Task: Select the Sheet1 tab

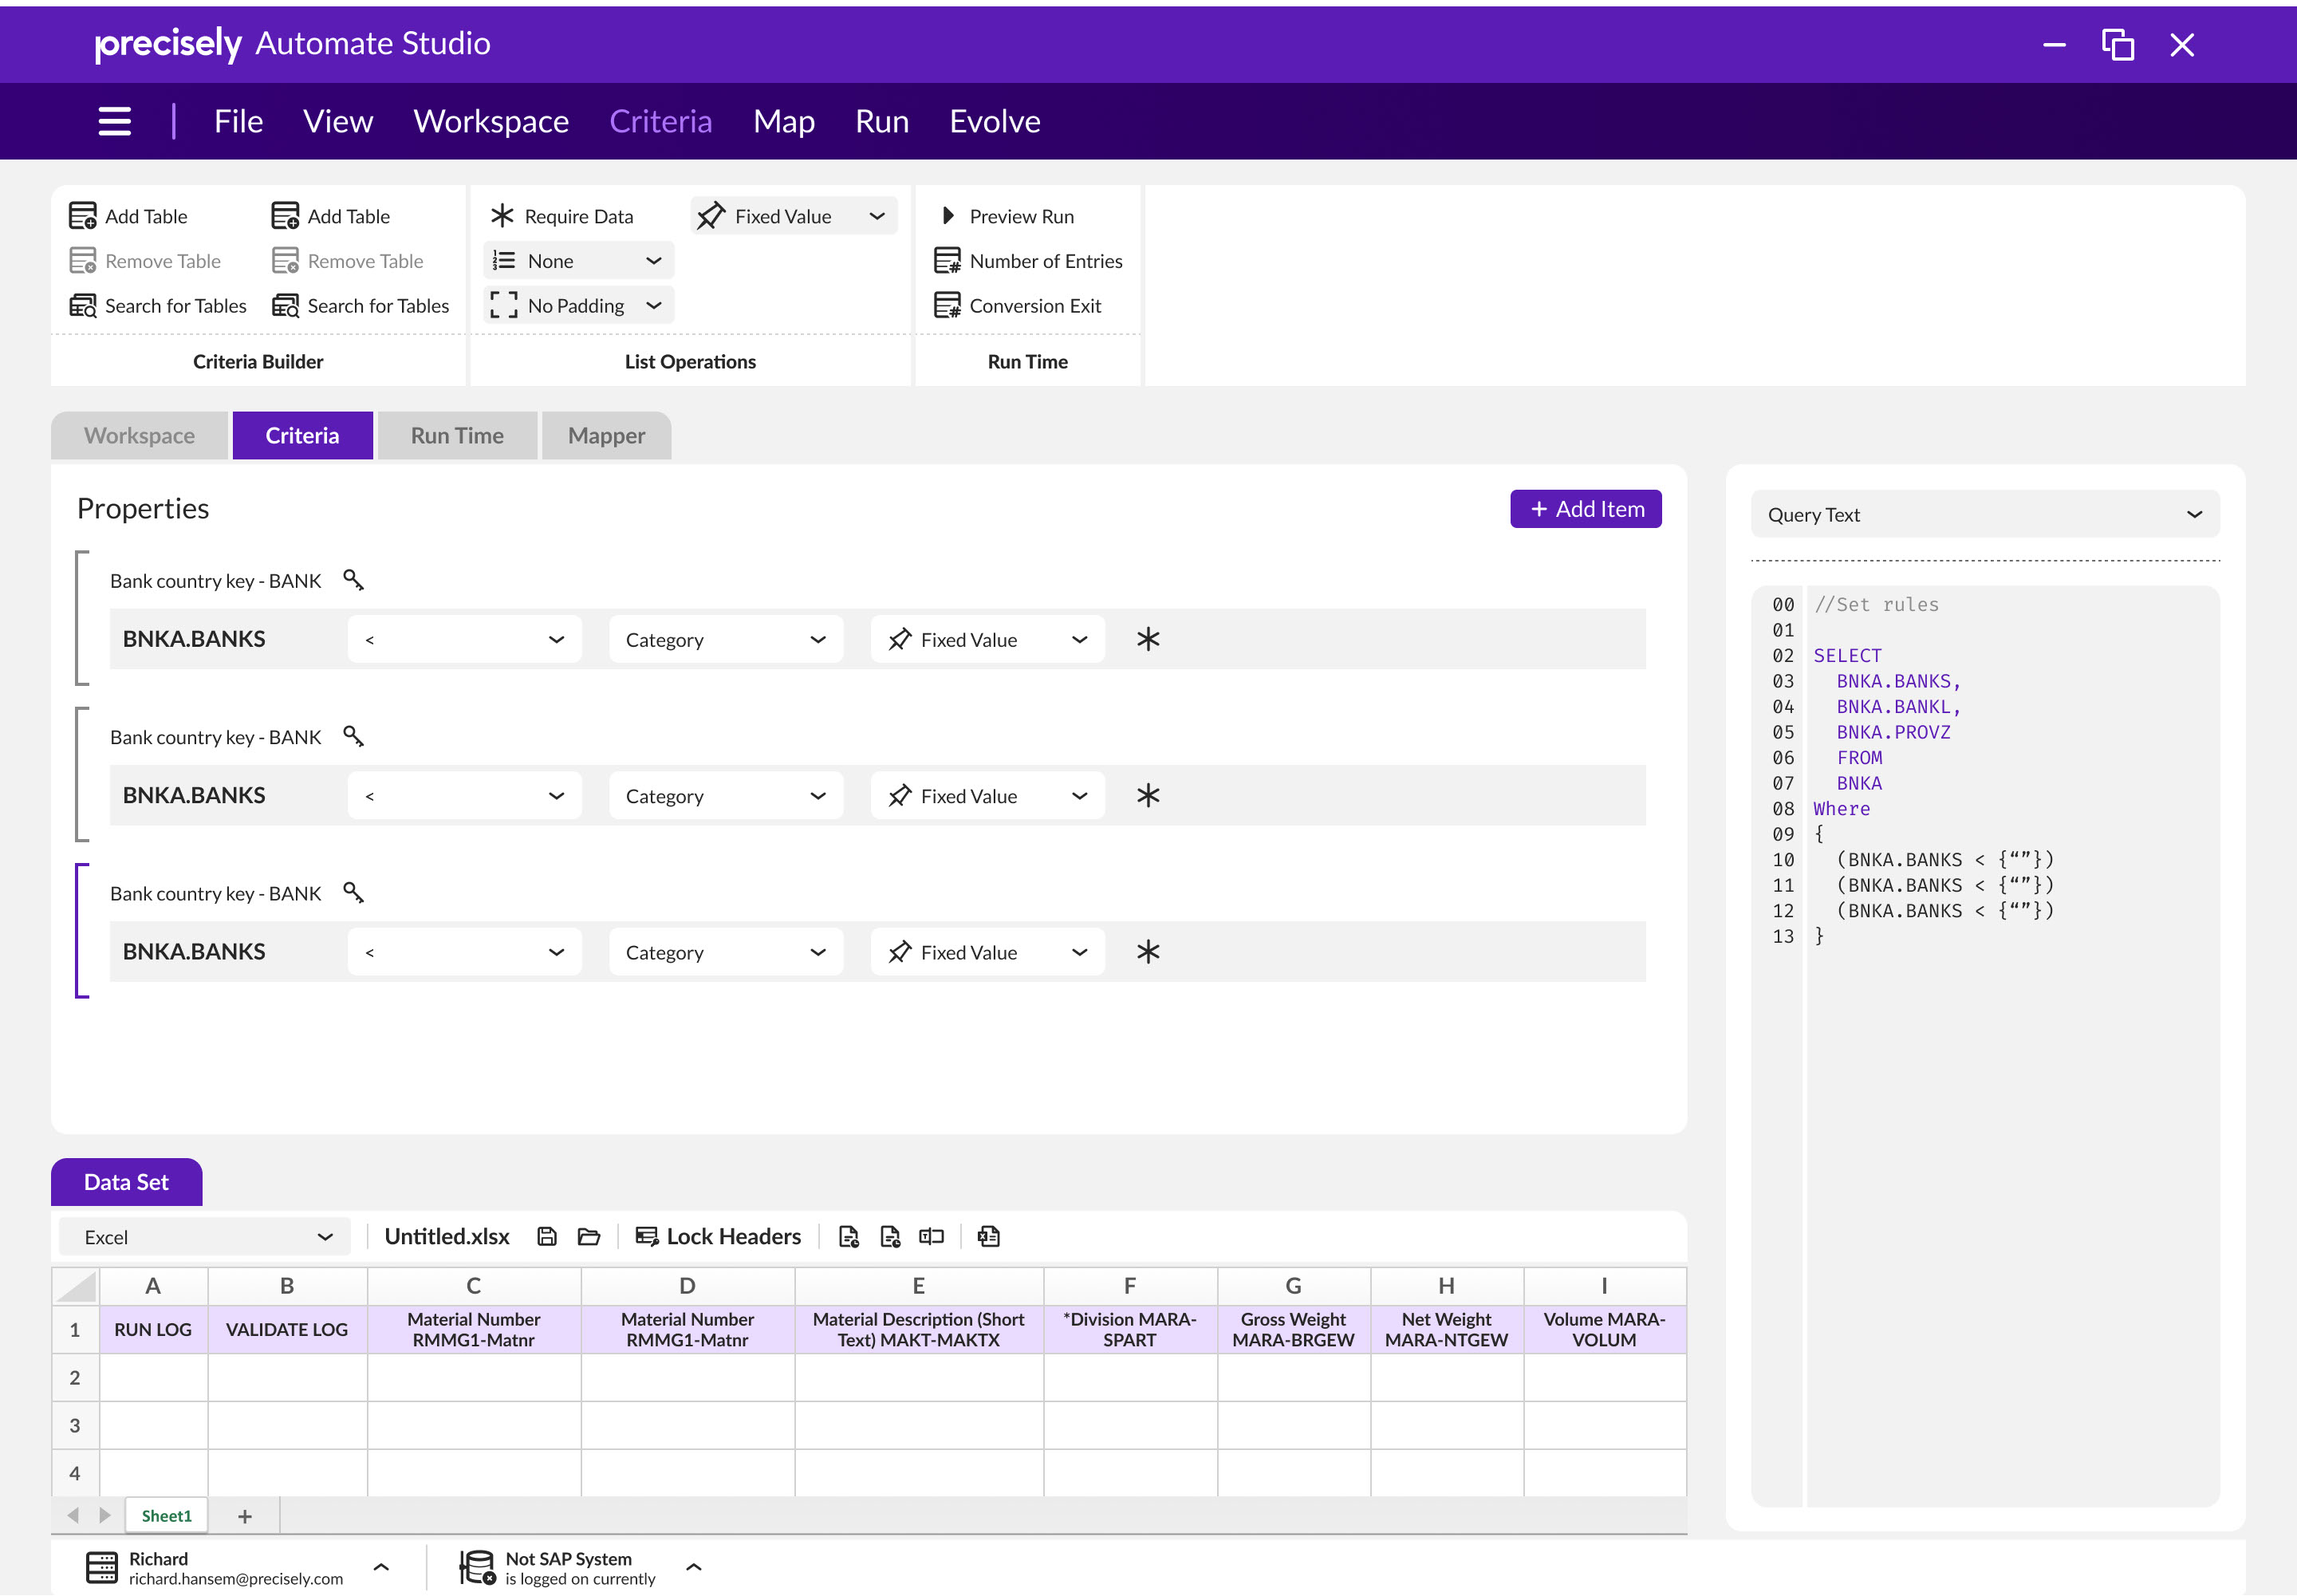Action: tap(166, 1516)
